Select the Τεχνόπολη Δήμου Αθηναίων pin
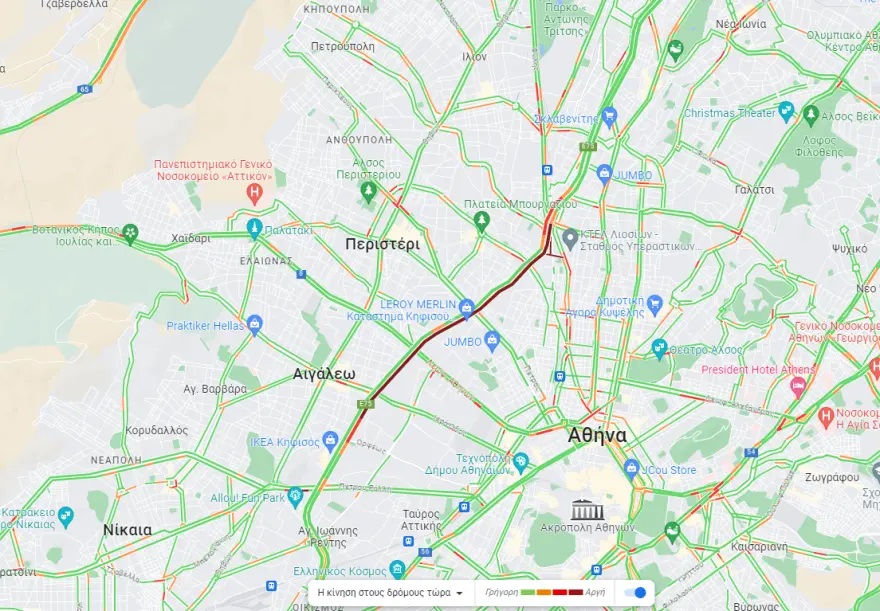Screen dimensions: 880x611 pos(521,462)
